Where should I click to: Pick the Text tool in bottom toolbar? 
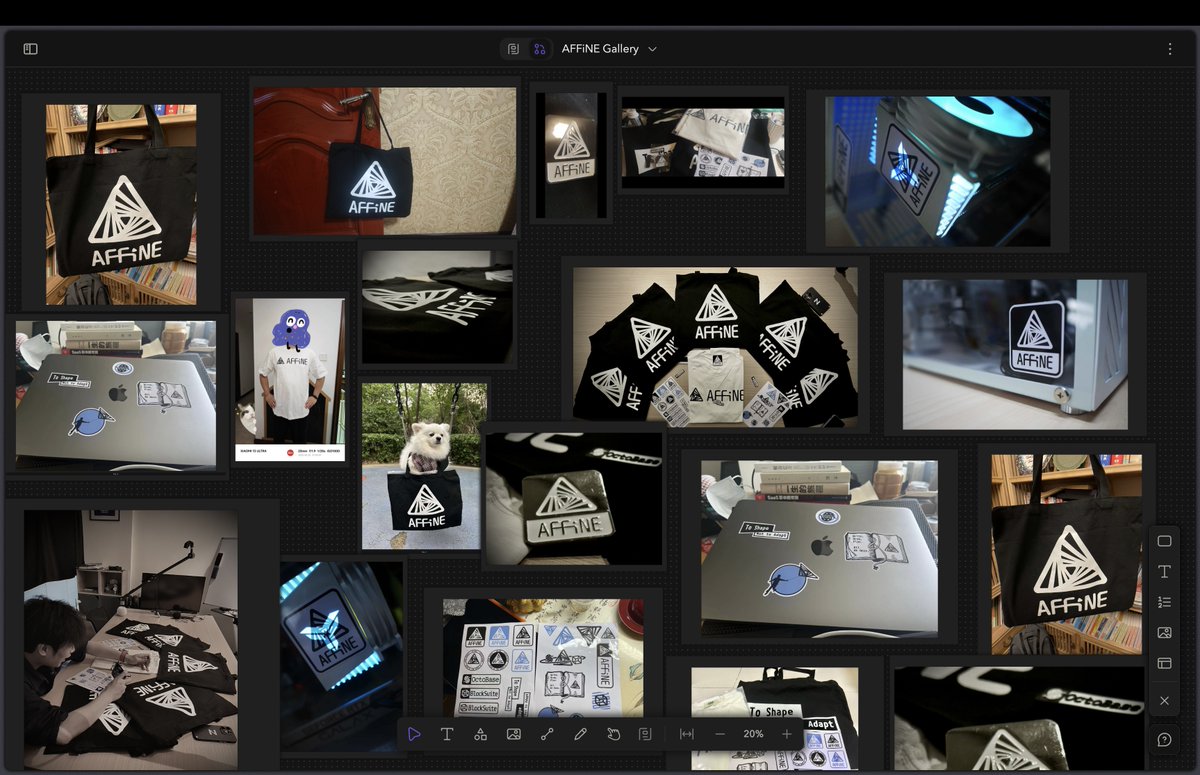coord(447,734)
